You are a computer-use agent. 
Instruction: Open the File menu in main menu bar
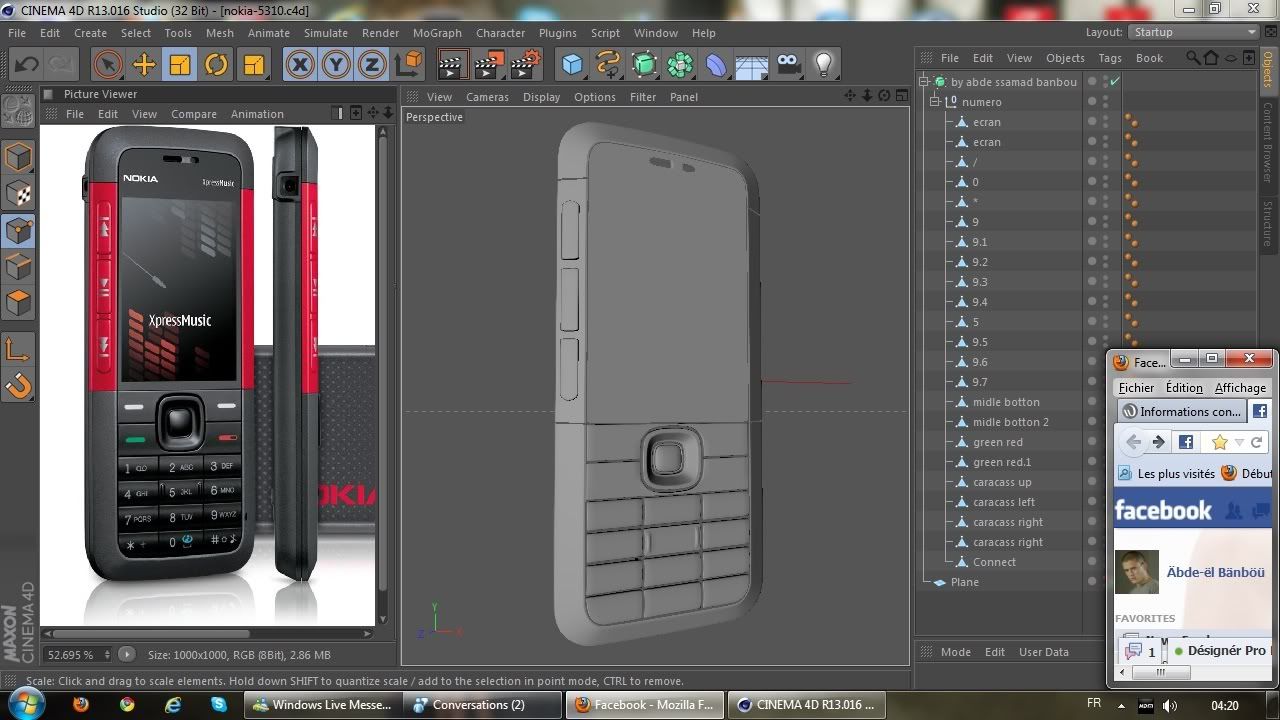pyautogui.click(x=17, y=33)
